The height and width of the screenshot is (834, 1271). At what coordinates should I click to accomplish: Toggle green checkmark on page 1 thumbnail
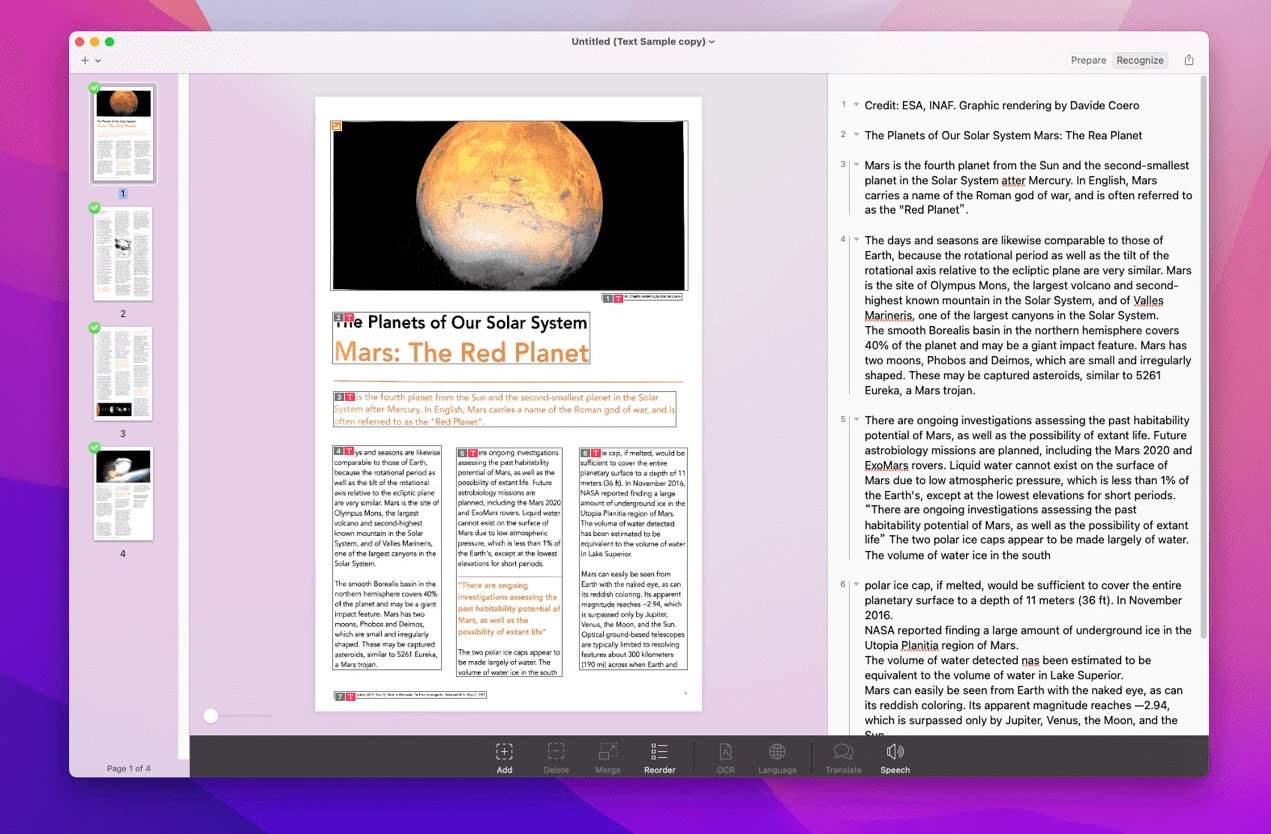tap(94, 88)
